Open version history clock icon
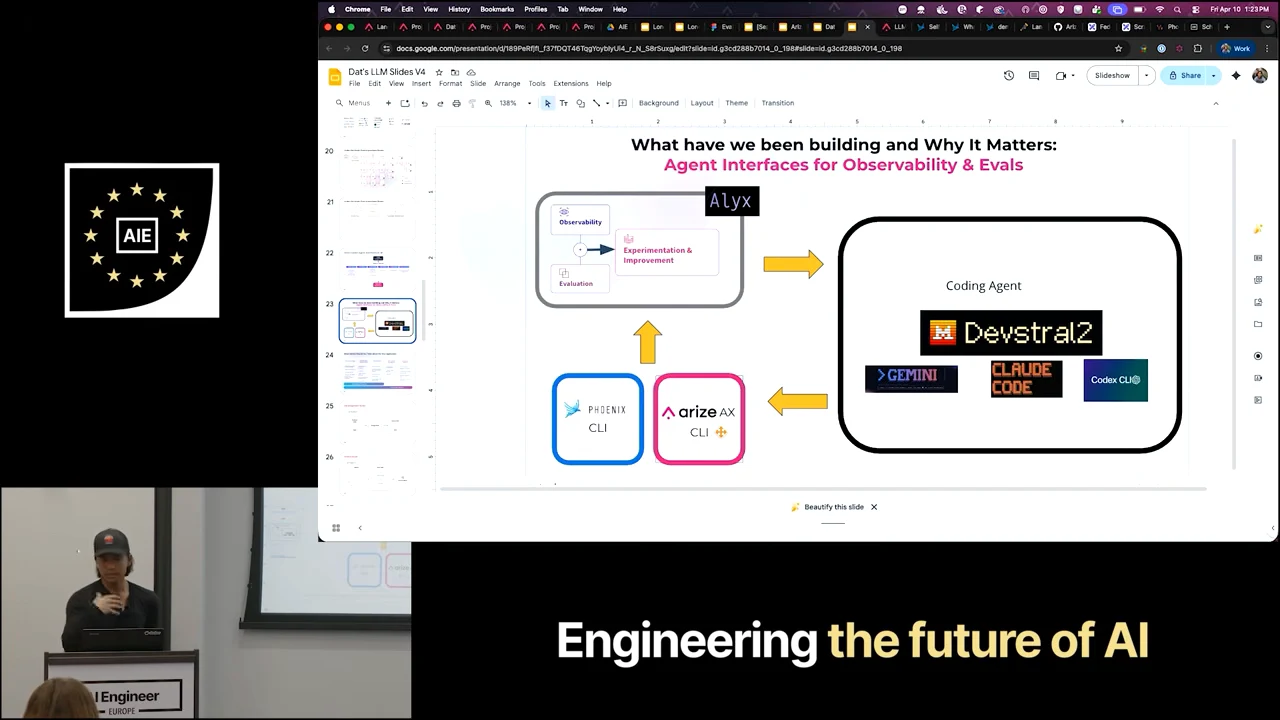The image size is (1280, 720). [x=1008, y=75]
